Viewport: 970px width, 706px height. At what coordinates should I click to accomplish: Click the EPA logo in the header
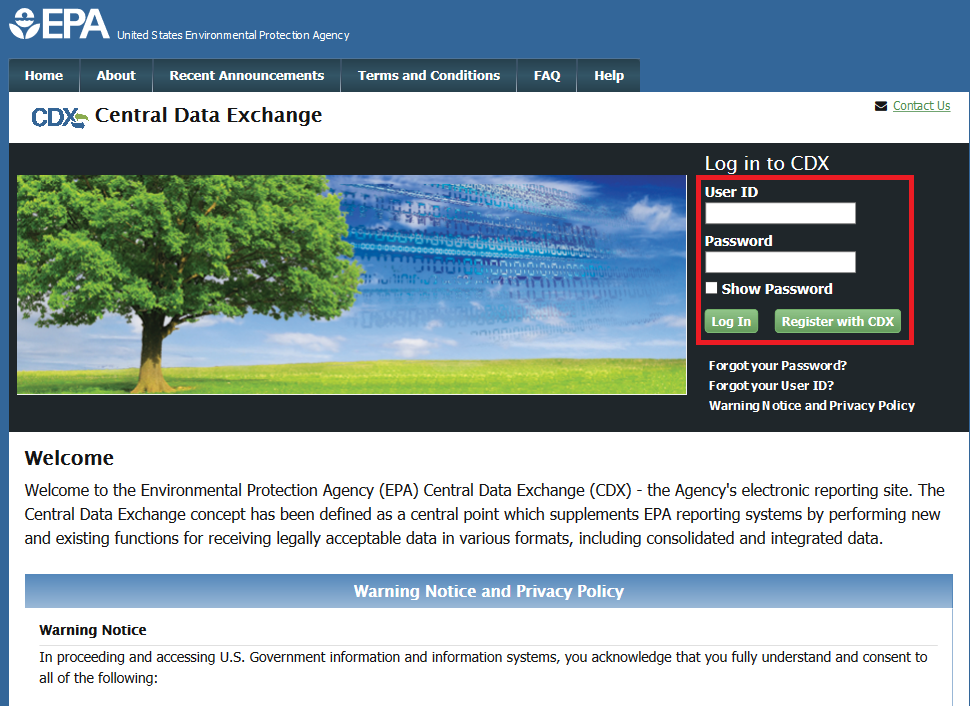[59, 24]
